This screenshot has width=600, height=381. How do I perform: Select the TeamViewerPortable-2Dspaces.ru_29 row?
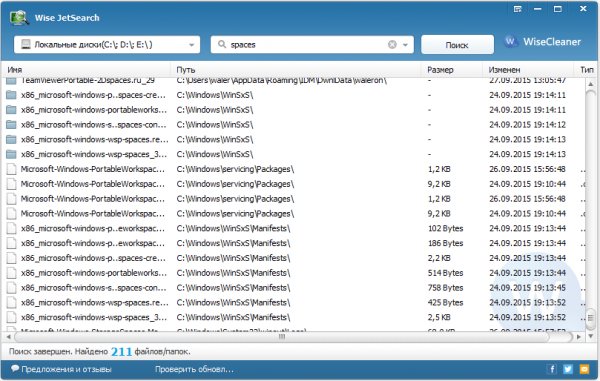[x=294, y=80]
